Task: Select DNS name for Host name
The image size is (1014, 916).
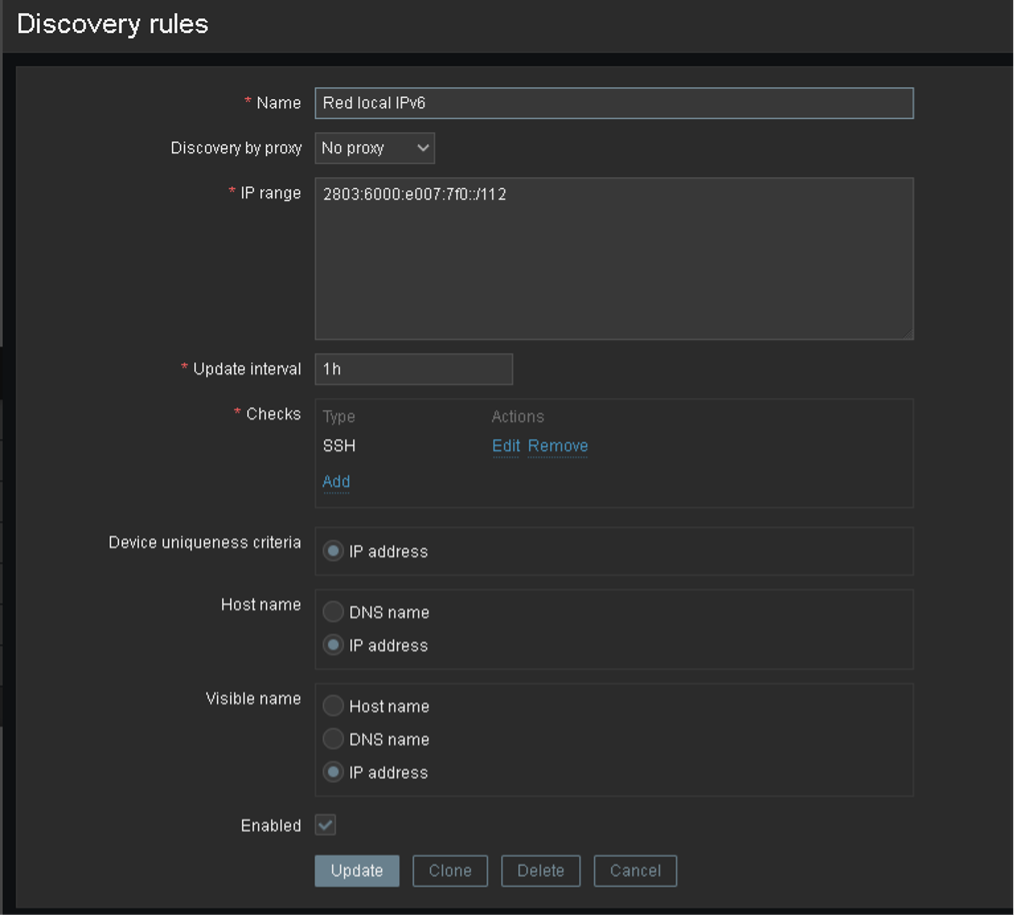Action: click(x=334, y=613)
